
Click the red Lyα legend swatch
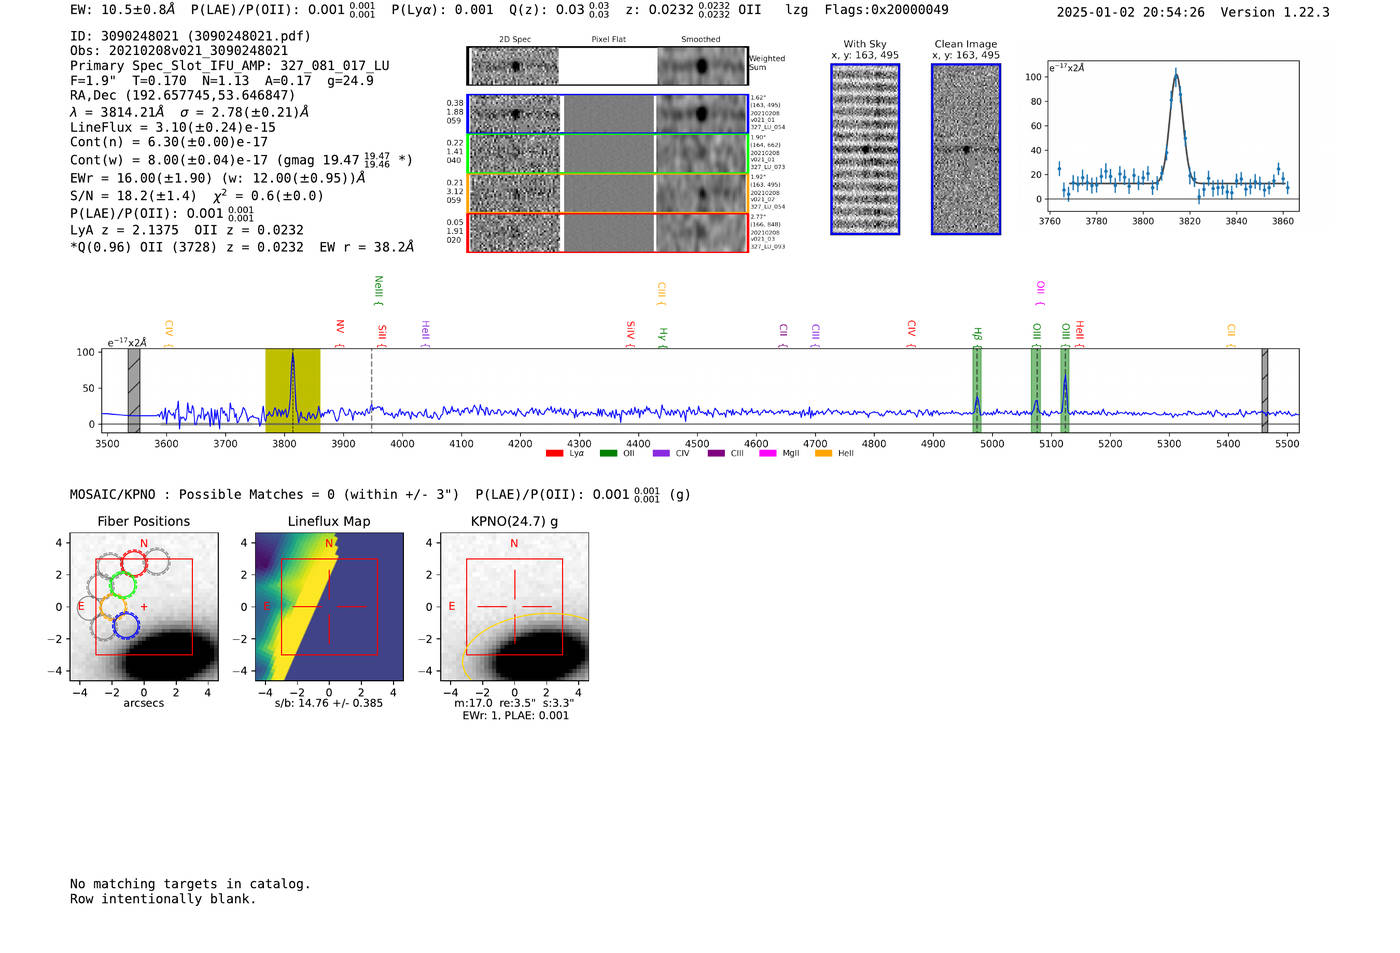coord(554,454)
